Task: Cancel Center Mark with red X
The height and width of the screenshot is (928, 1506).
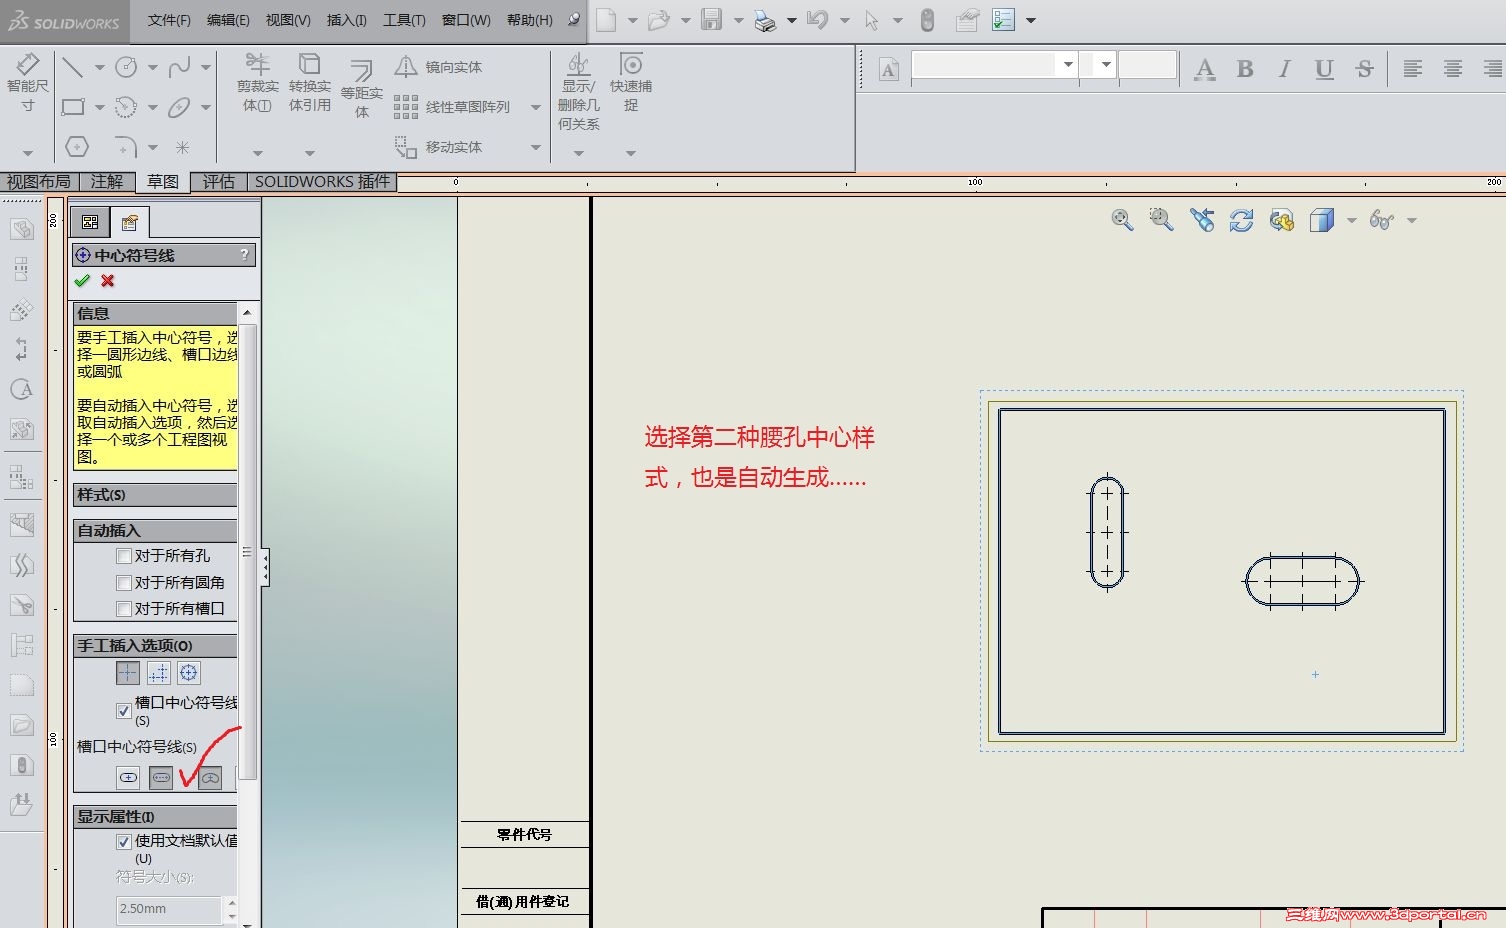Action: (x=108, y=281)
